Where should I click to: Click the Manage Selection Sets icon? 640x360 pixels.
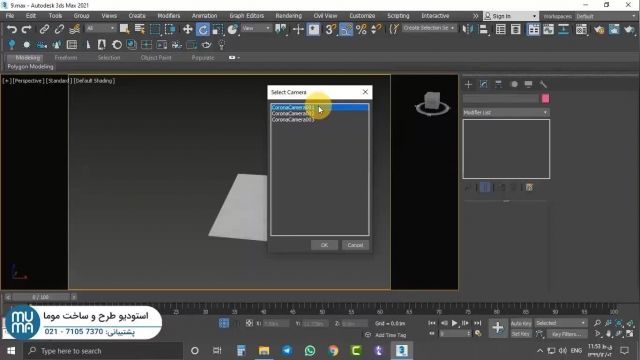pos(394,29)
